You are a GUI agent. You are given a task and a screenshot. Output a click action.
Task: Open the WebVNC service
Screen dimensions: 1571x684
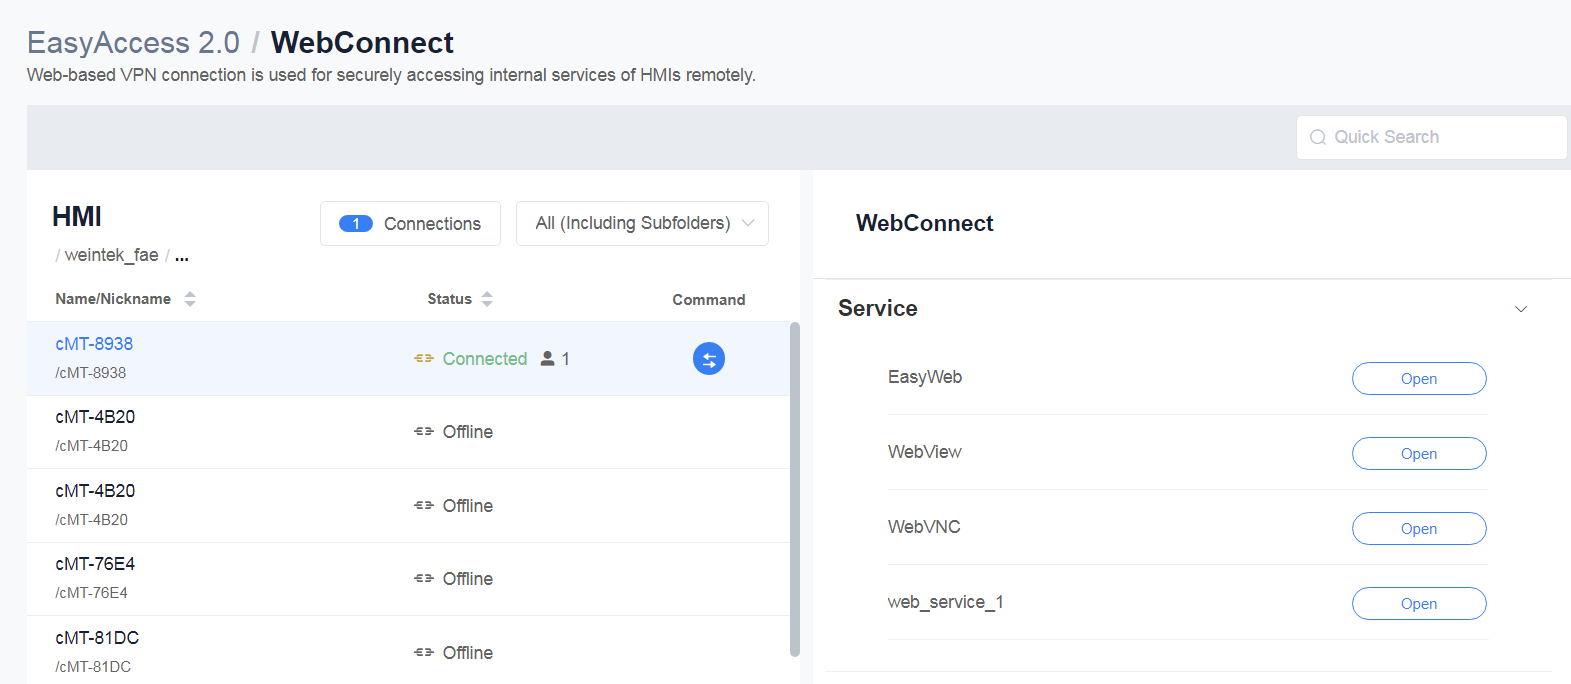click(1419, 529)
